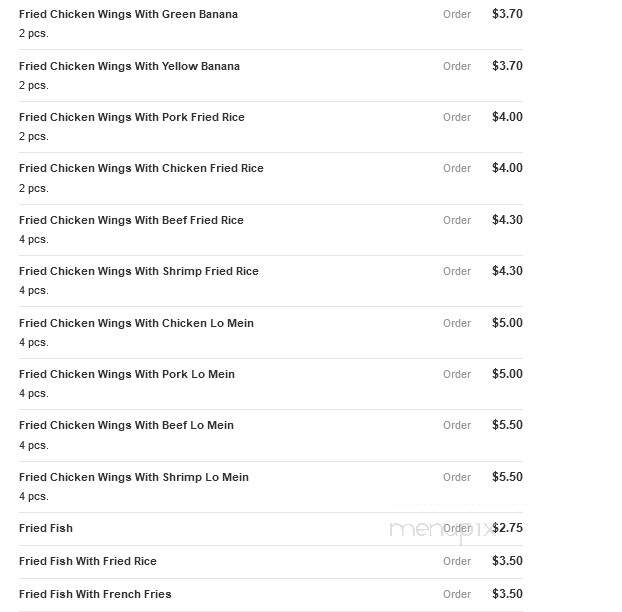Screen dimensions: 622x612
Task: Order Fried Fish With Fried Rice
Action: coord(457,561)
